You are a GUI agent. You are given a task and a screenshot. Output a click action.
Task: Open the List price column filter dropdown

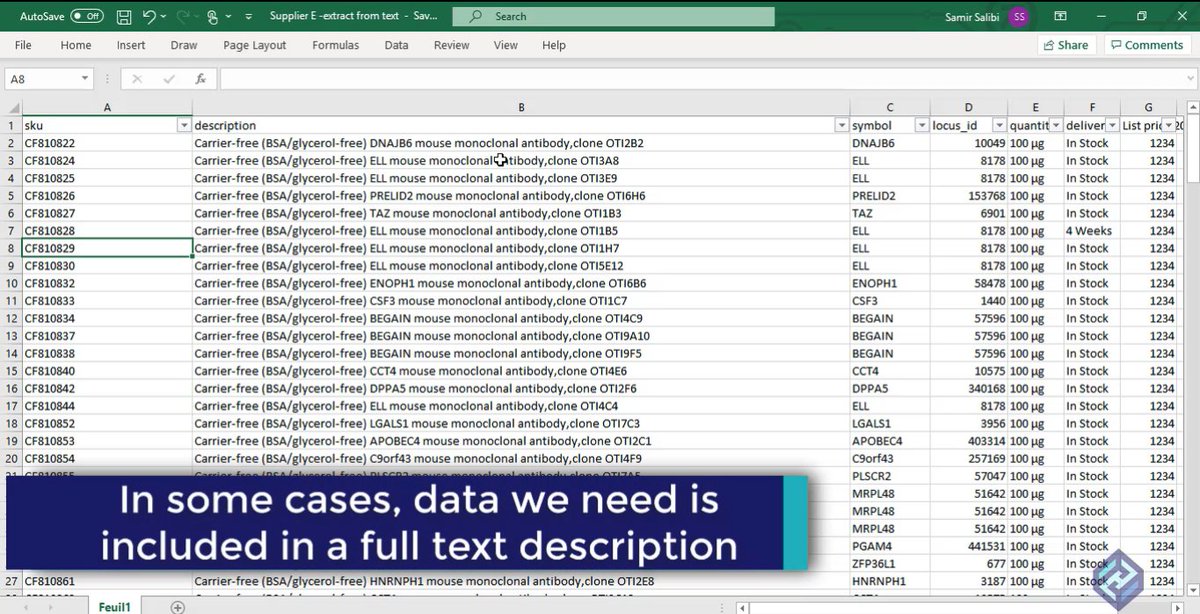coord(1167,126)
